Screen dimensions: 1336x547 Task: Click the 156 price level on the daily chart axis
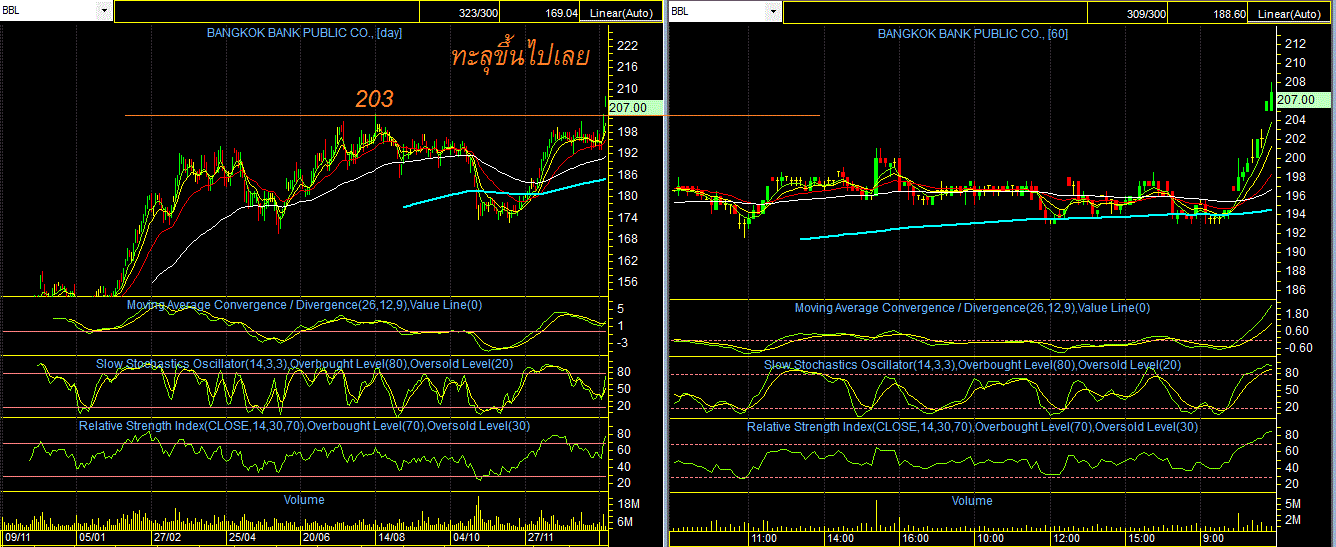(x=628, y=282)
